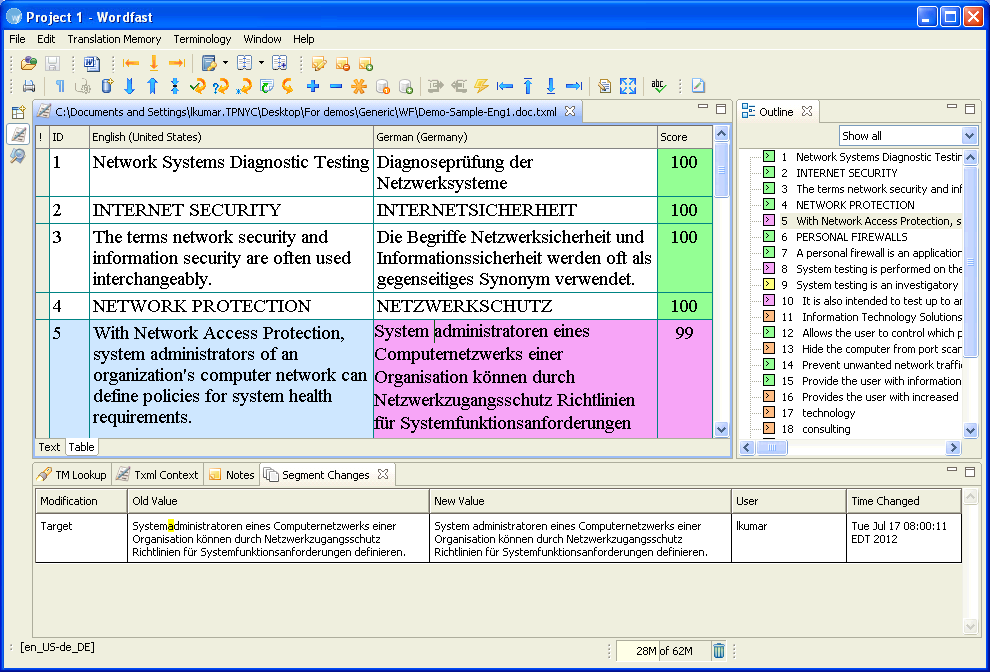990x672 pixels.
Task: Click the orange asterisk toolbar icon
Action: pyautogui.click(x=359, y=87)
